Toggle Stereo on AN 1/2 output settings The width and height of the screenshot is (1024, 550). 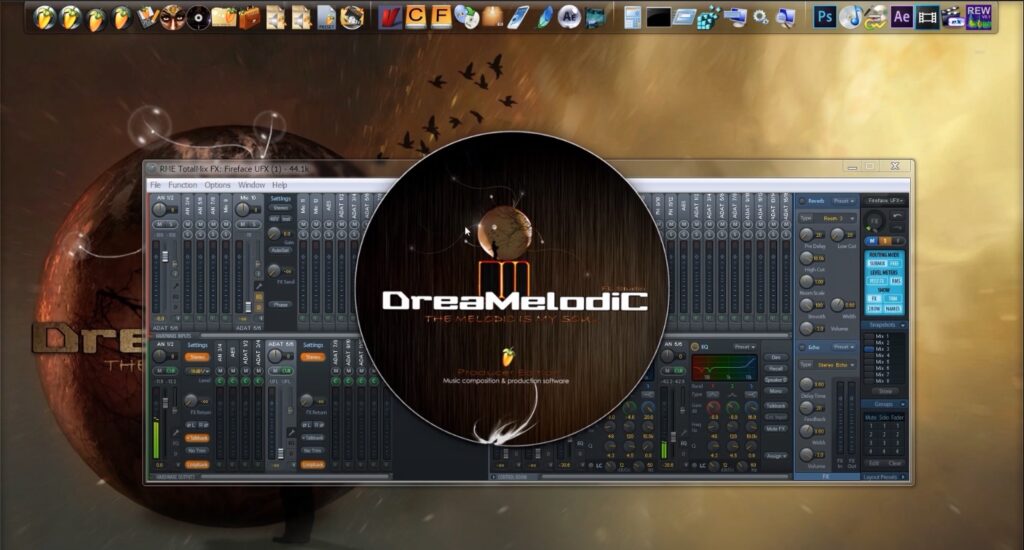coord(197,357)
